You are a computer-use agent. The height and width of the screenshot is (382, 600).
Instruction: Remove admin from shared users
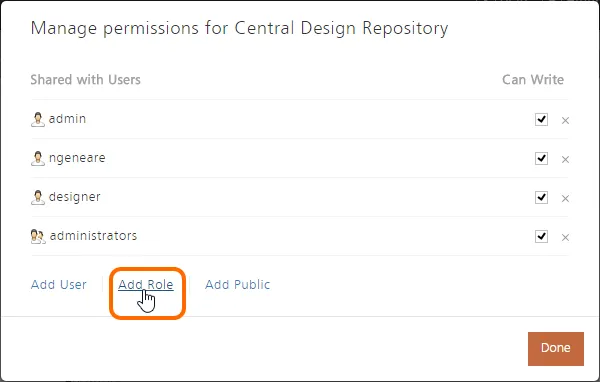[x=565, y=121]
